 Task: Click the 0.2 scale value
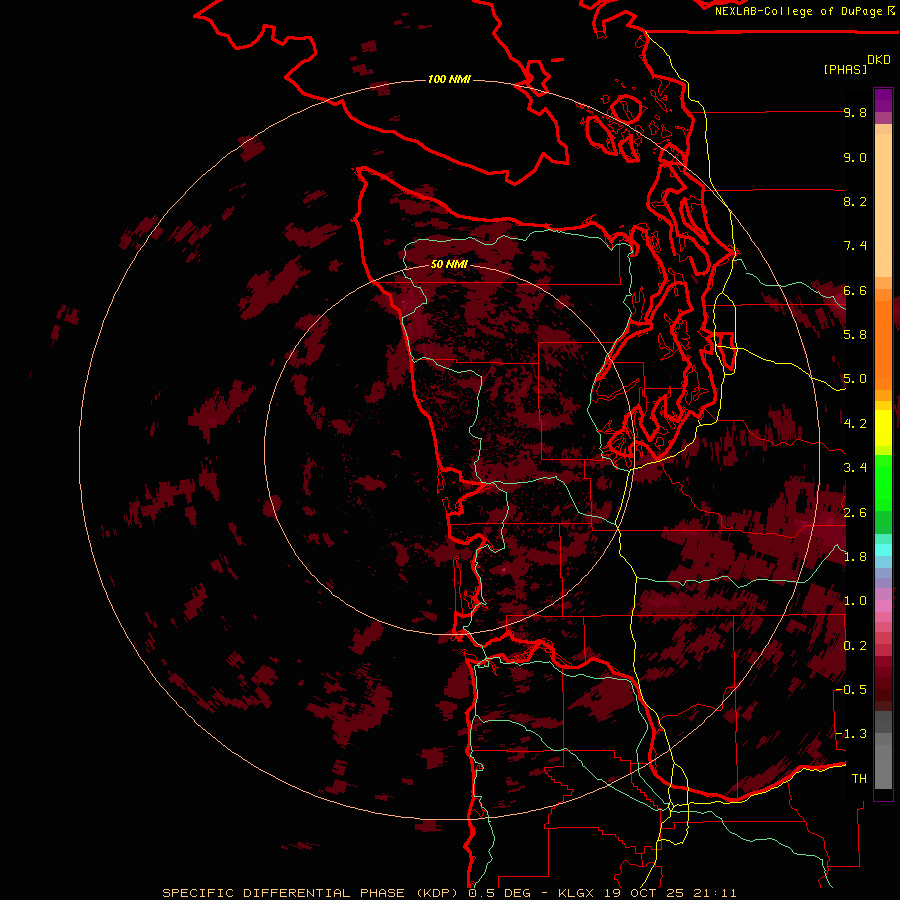[x=855, y=646]
